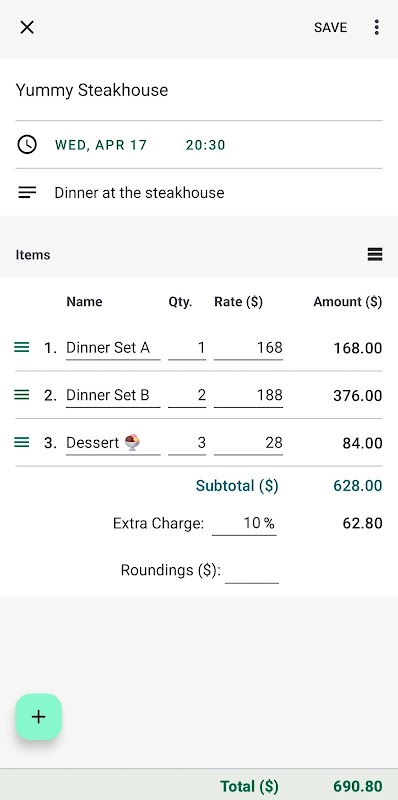This screenshot has width=398, height=800.
Task: Edit the Extra Charge 10 % field
Action: pyautogui.click(x=244, y=523)
